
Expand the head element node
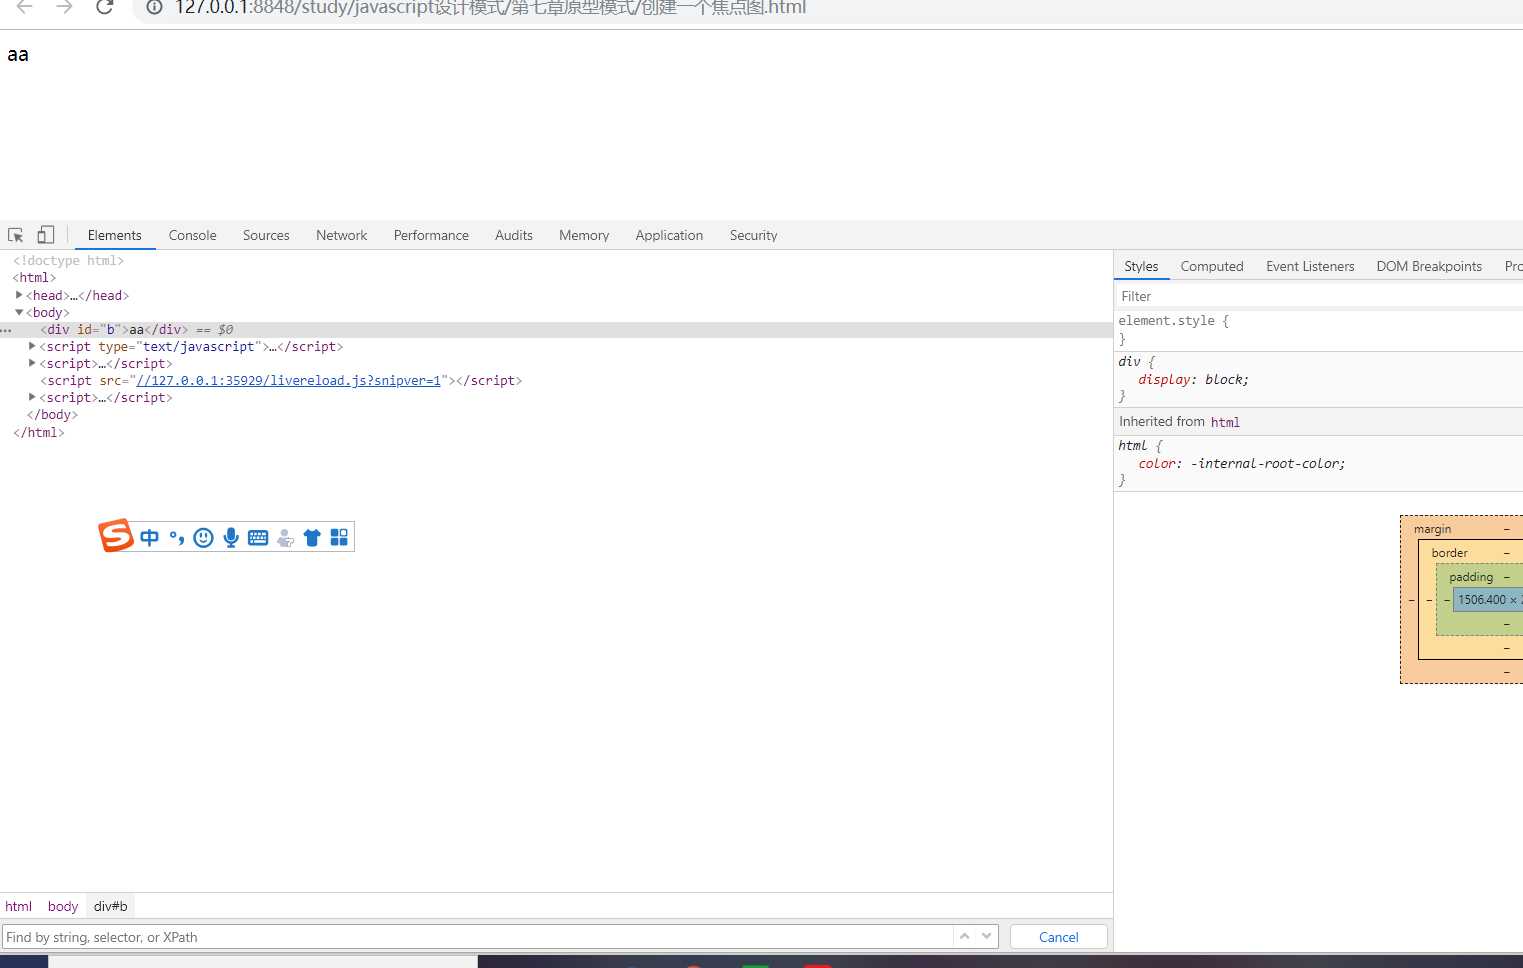click(19, 295)
